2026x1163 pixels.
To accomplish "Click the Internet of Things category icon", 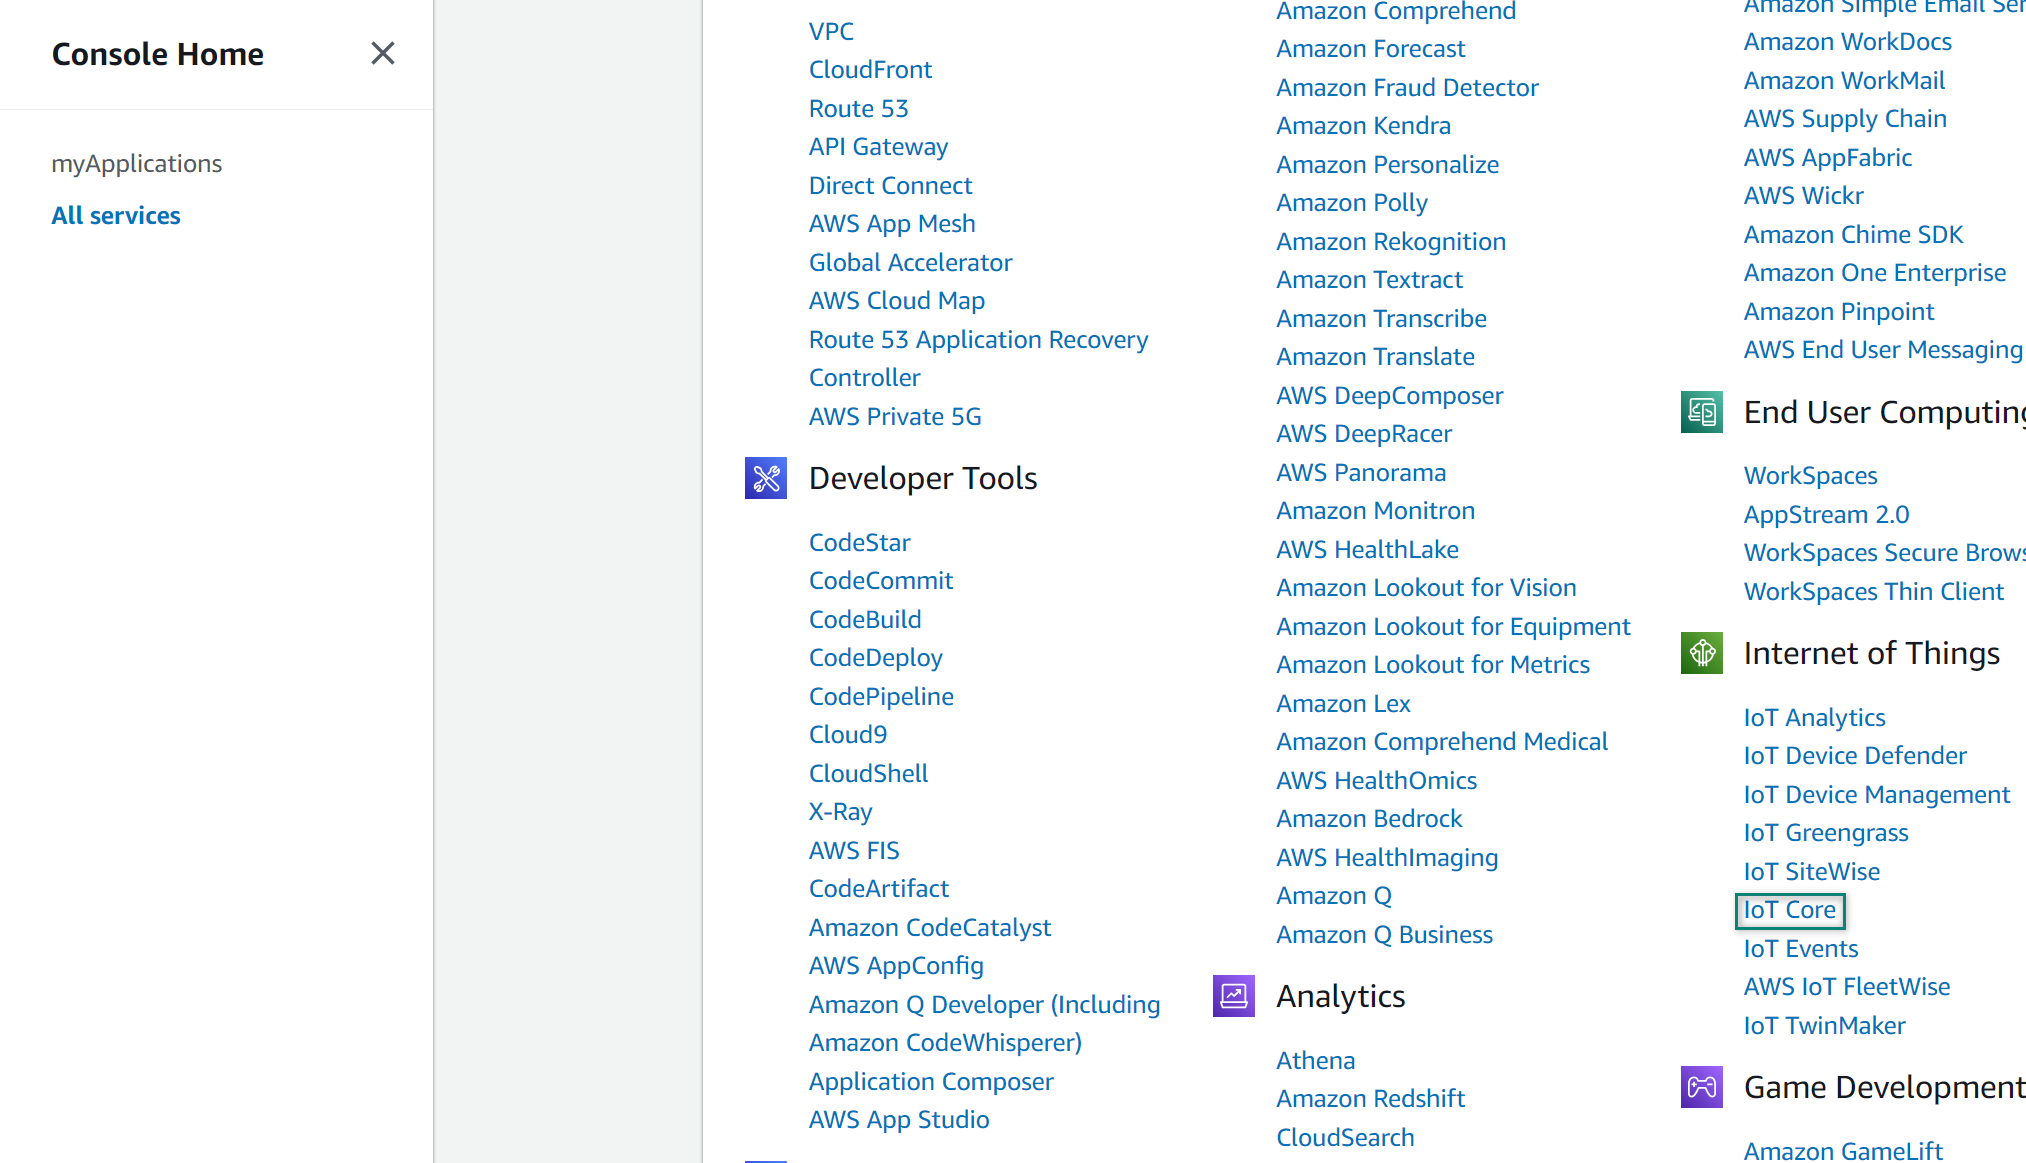I will click(1701, 653).
